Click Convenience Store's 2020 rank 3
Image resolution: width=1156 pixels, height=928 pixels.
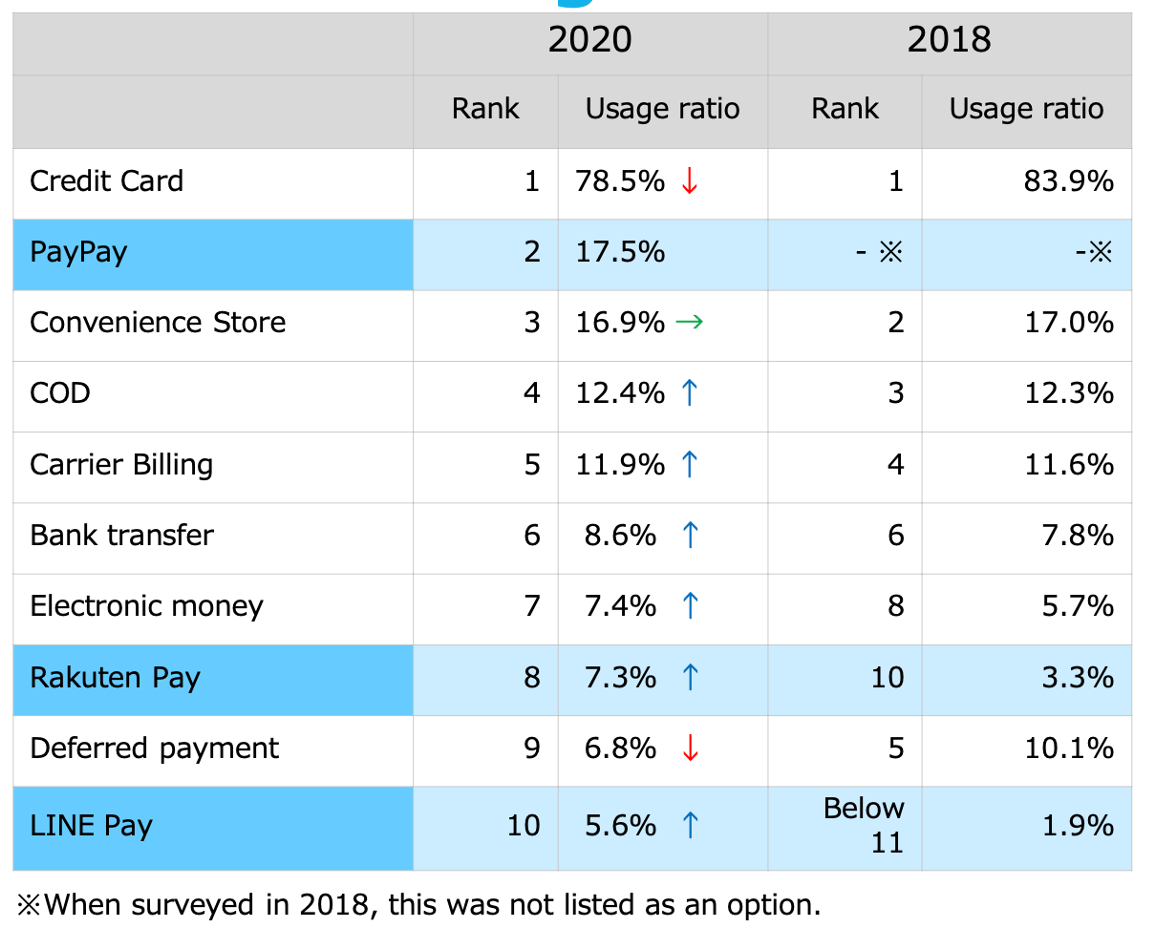pos(532,322)
